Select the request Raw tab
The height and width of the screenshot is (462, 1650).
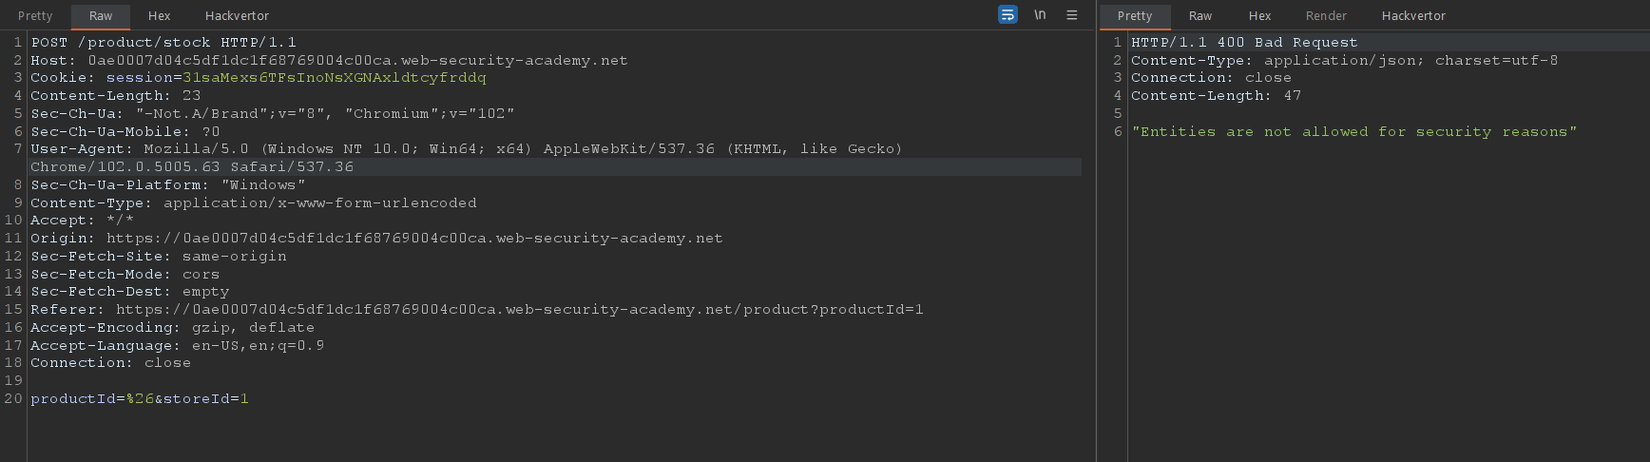click(x=101, y=16)
